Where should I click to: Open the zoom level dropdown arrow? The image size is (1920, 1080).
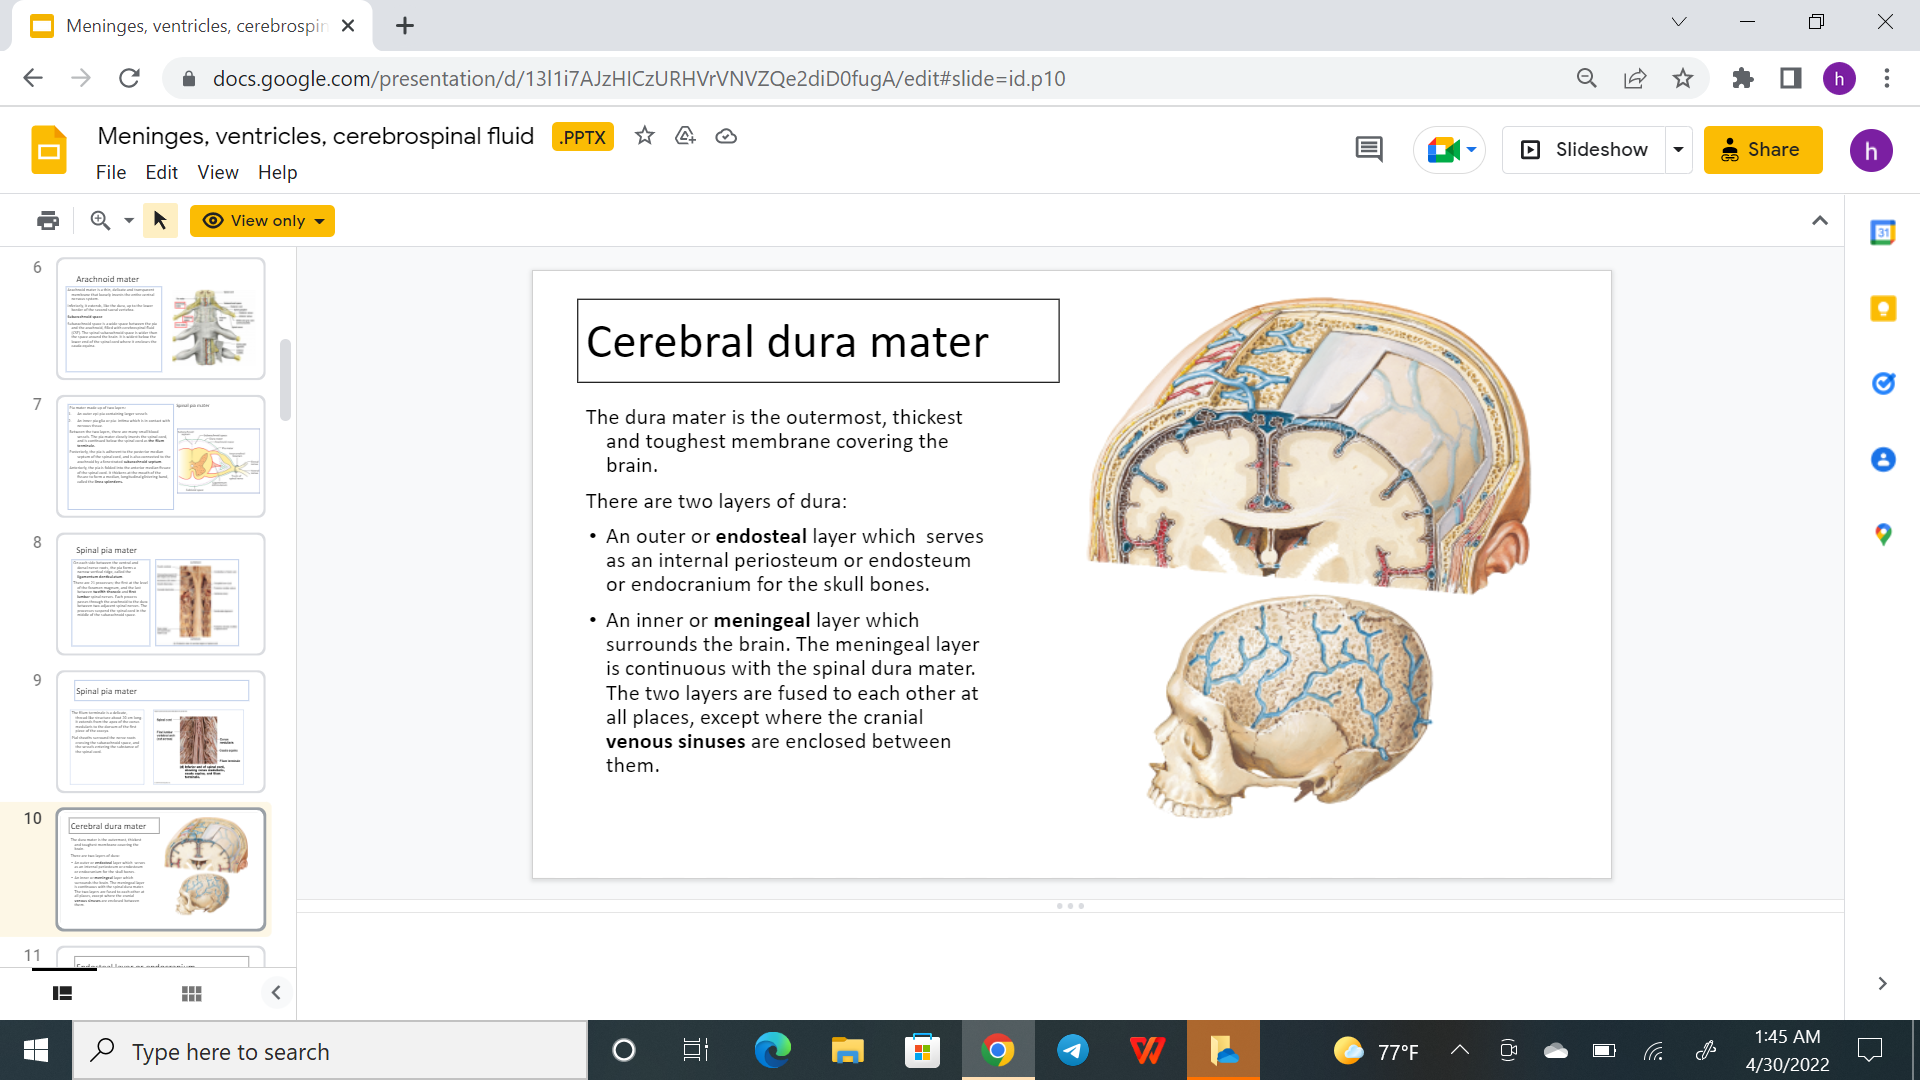[x=129, y=221]
